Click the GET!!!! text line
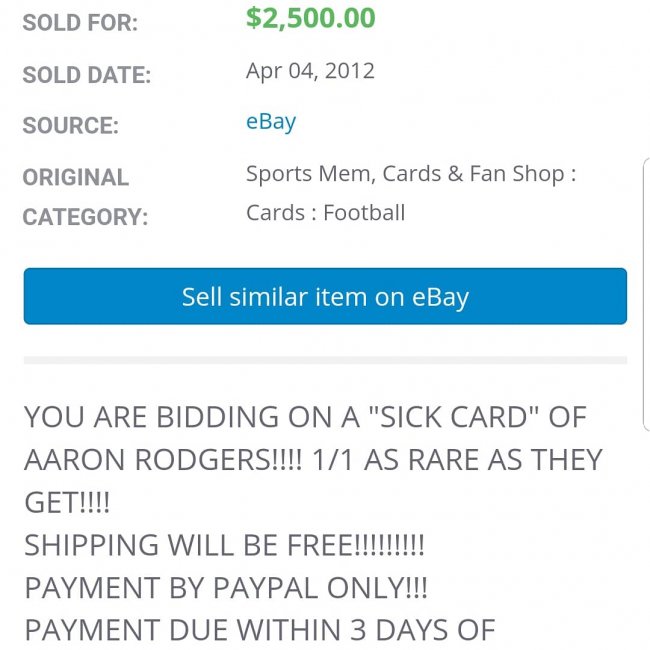The width and height of the screenshot is (650, 650). click(67, 503)
